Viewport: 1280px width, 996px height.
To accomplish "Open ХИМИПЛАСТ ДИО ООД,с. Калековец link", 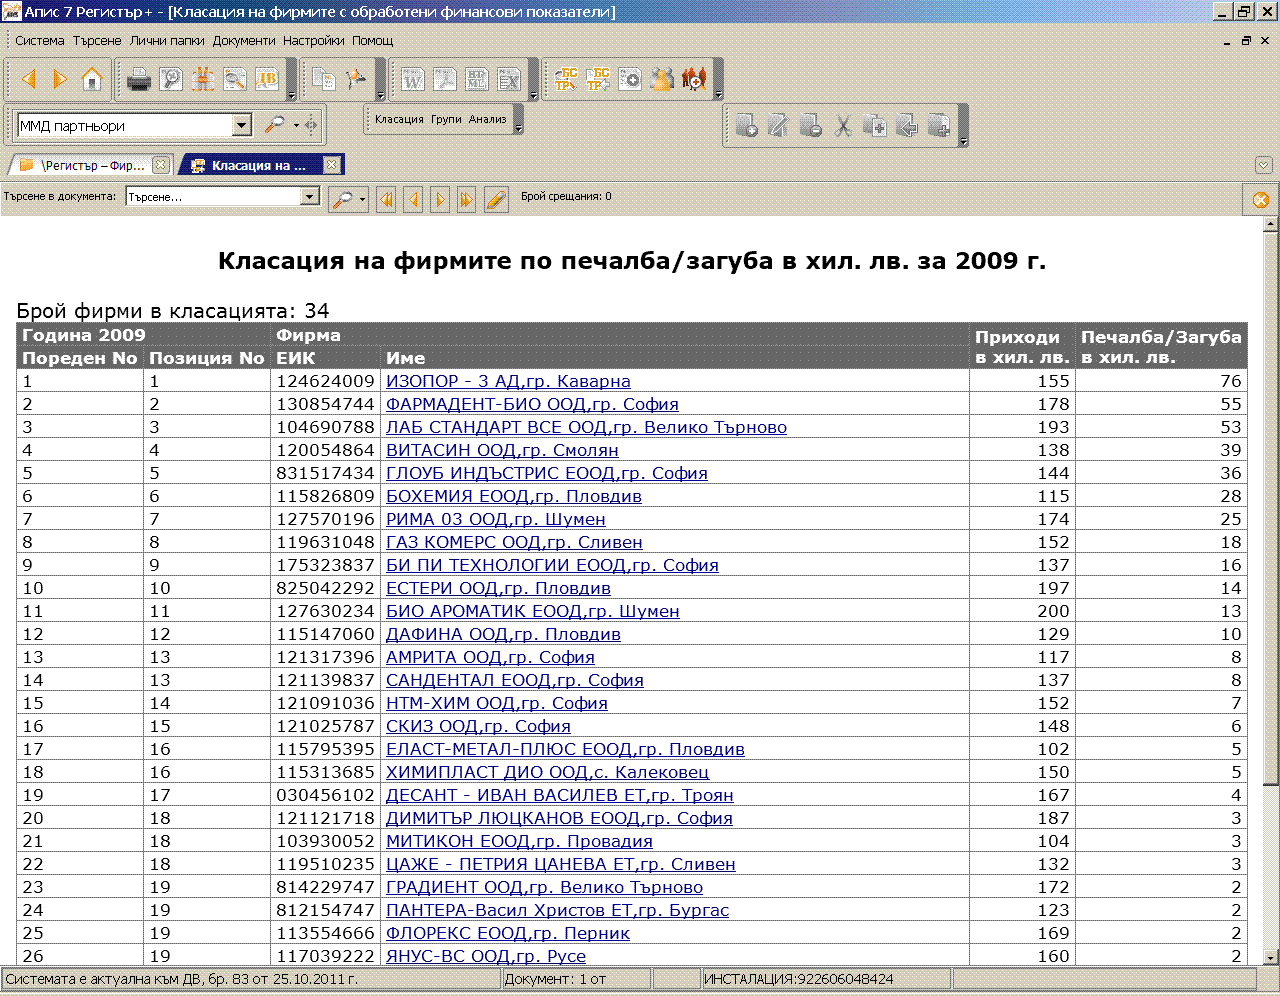I will [x=547, y=772].
